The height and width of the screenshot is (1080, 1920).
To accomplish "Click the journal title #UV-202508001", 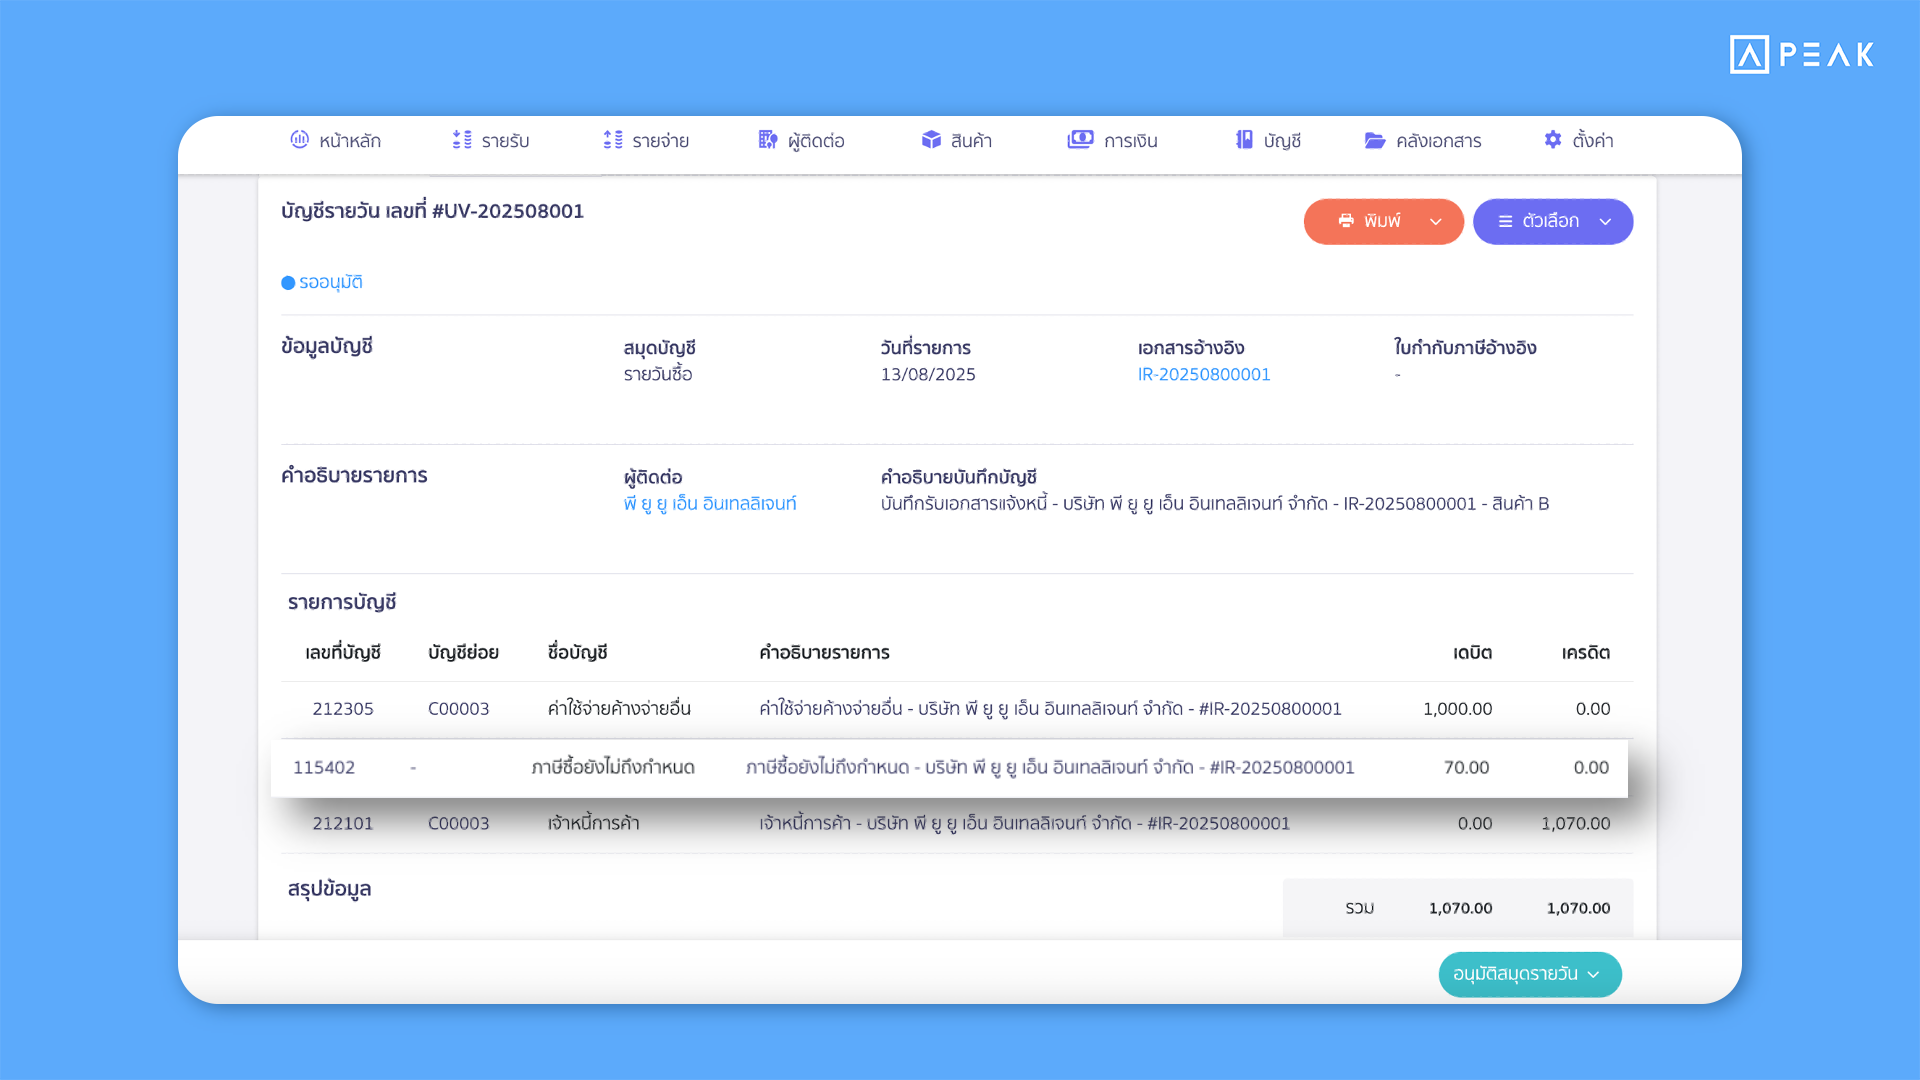I will coord(508,211).
